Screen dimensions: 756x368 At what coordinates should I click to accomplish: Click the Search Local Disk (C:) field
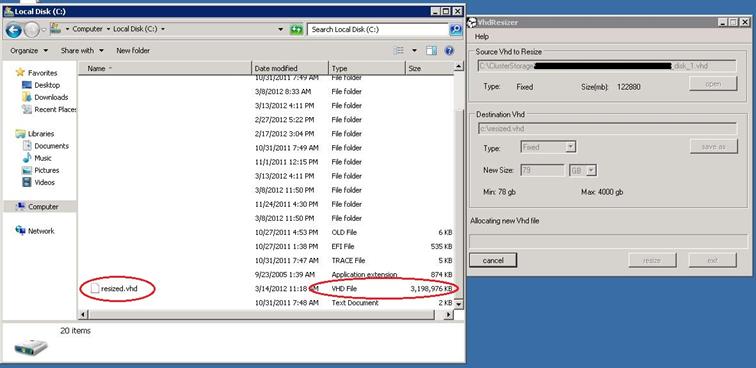(378, 29)
